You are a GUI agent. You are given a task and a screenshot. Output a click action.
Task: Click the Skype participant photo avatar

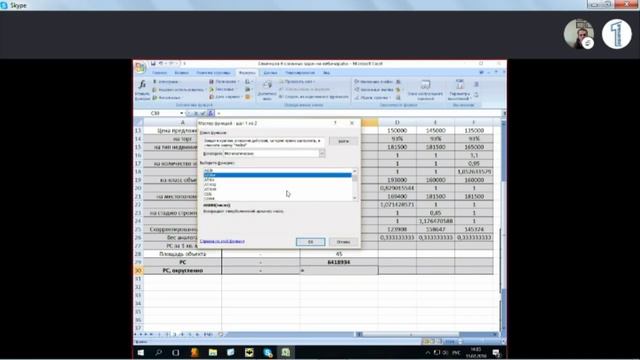tap(579, 34)
